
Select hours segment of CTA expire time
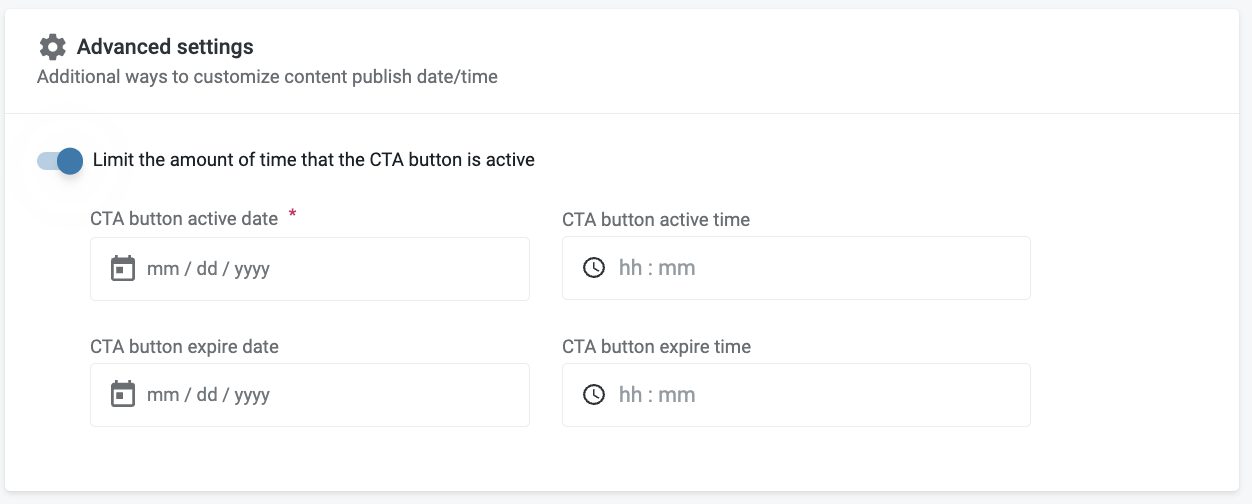pos(630,394)
